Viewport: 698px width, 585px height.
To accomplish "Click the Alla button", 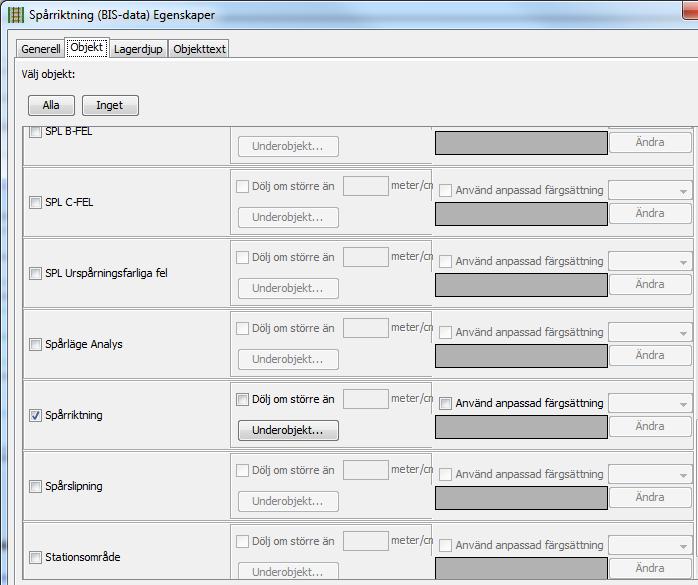I will (51, 106).
